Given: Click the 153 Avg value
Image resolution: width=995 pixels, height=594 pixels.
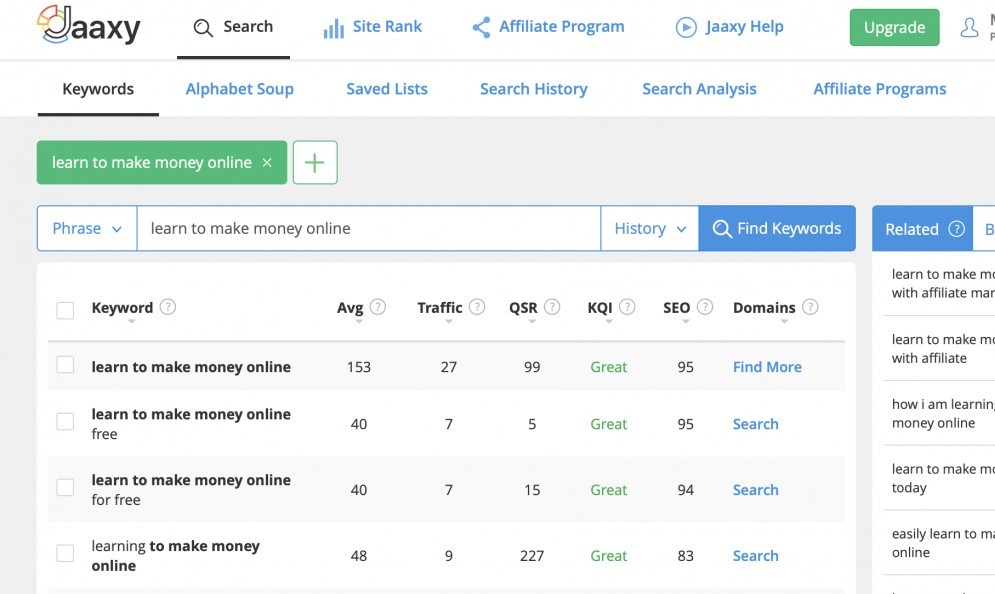Looking at the screenshot, I should pyautogui.click(x=359, y=367).
